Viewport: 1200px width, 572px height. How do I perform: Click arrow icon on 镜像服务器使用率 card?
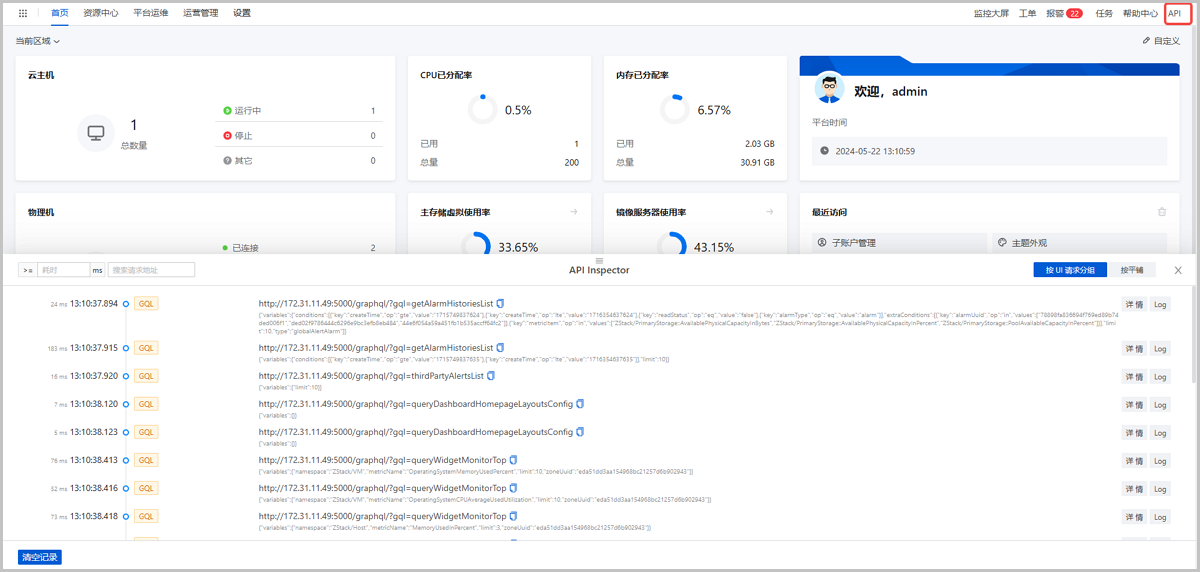[x=770, y=212]
